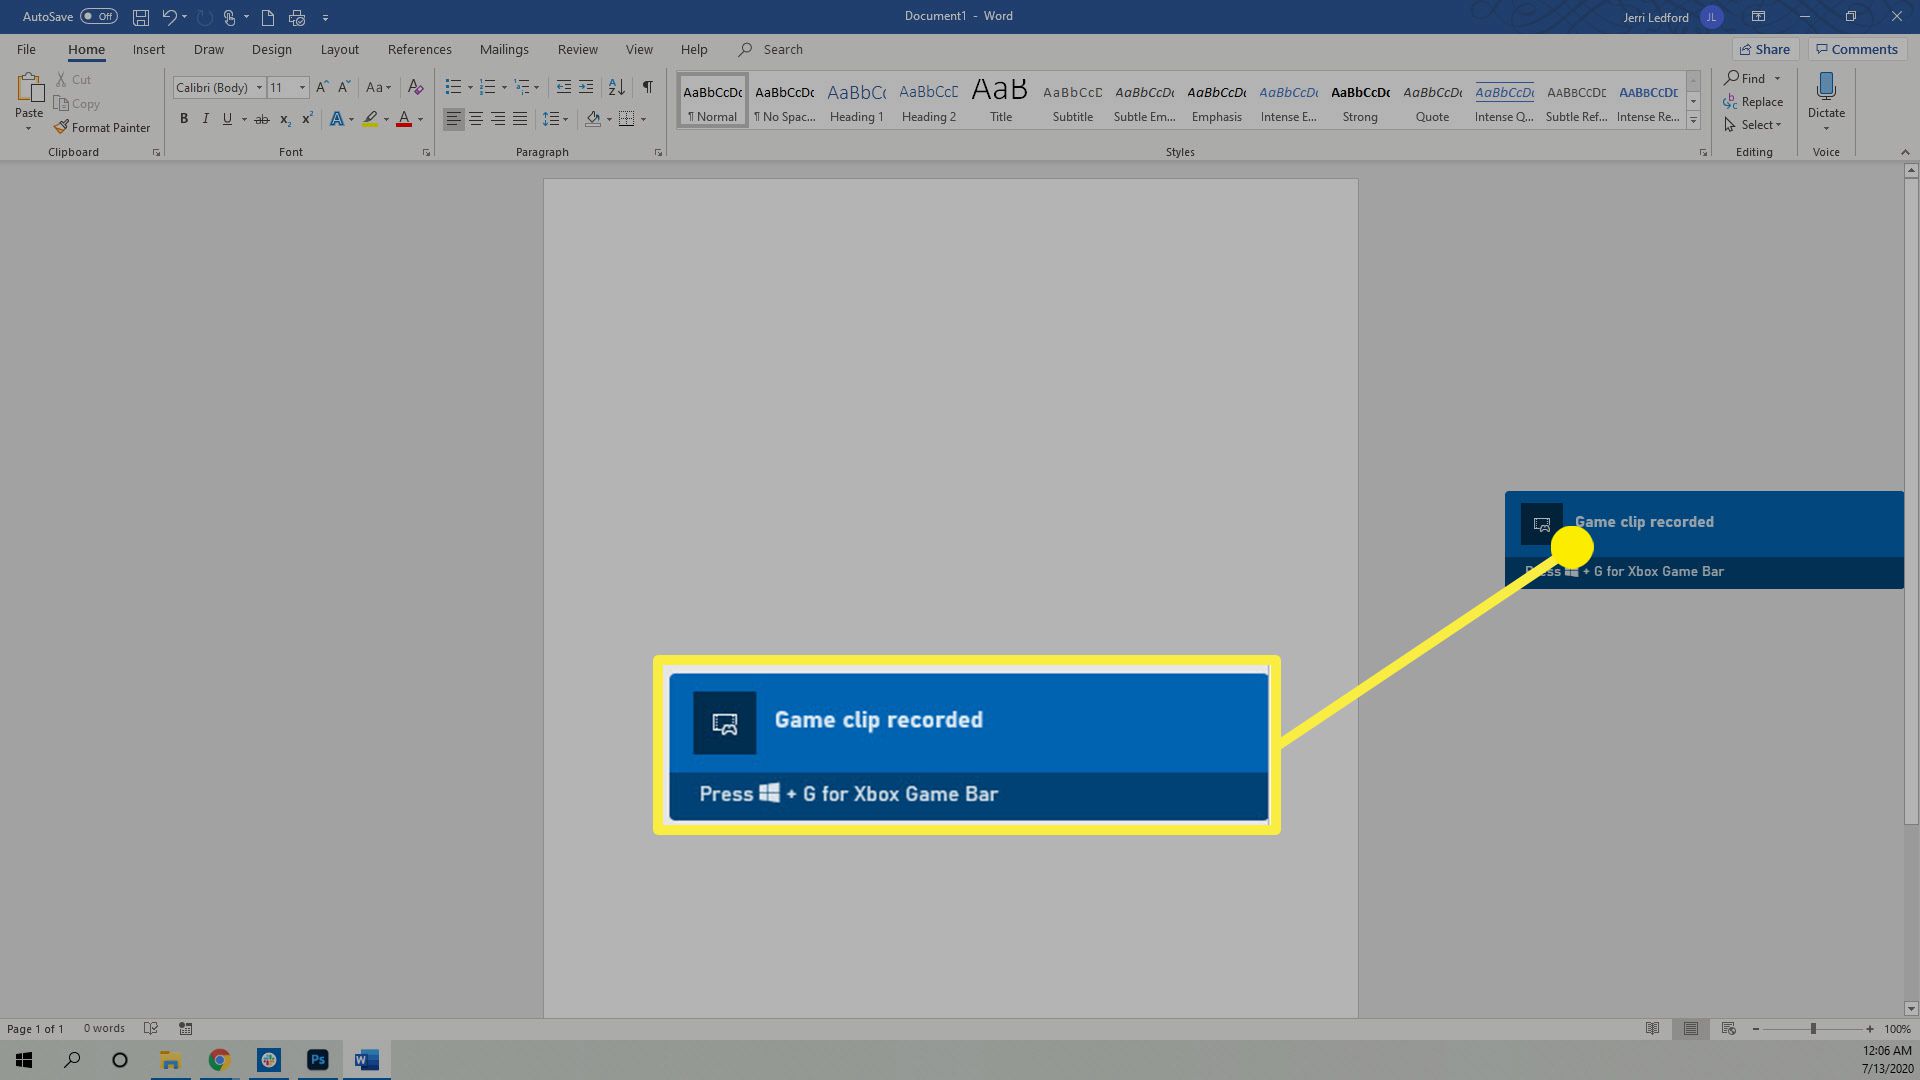Viewport: 1920px width, 1080px height.
Task: Click the spelling proofing icon in status bar
Action: point(151,1029)
